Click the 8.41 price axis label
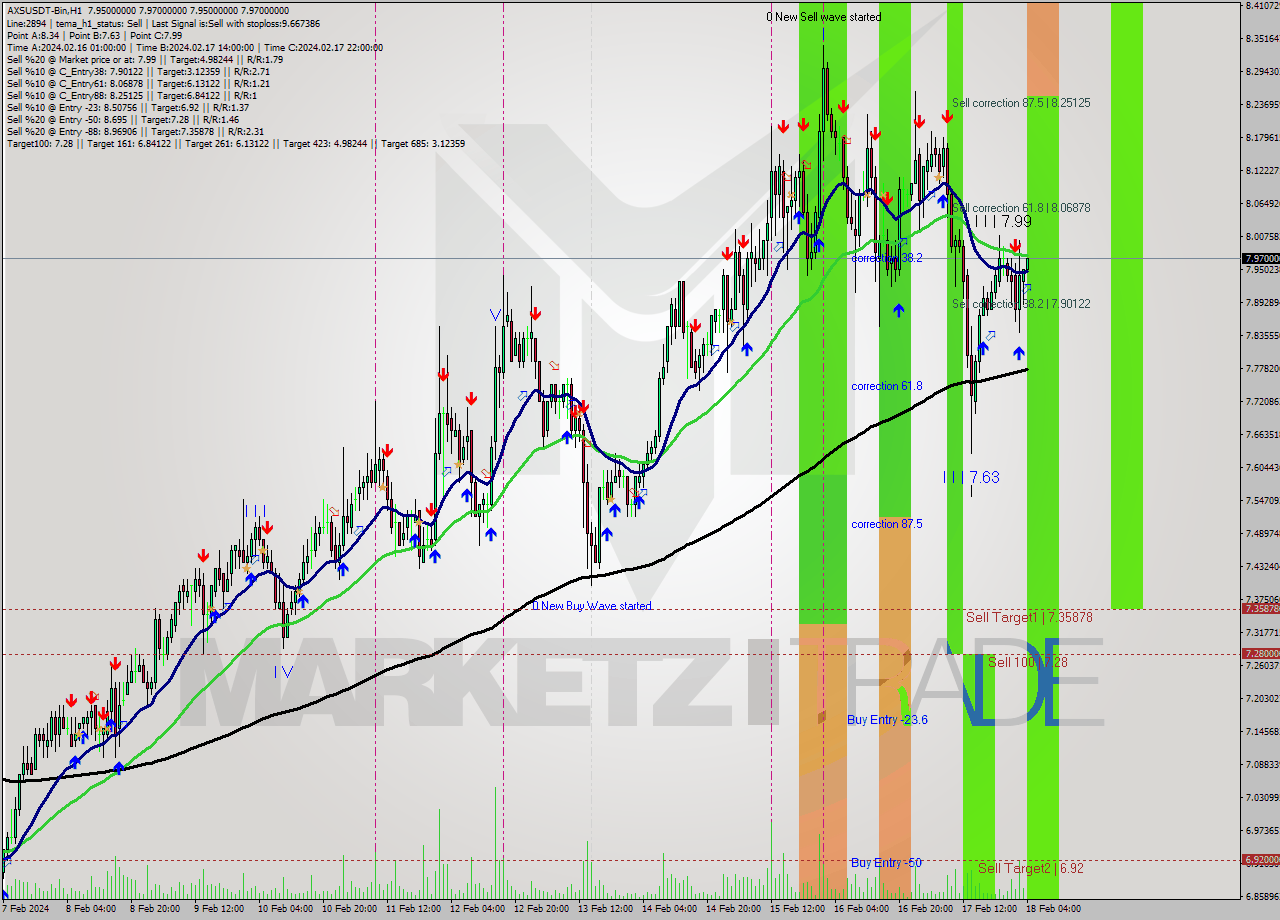 coord(1262,6)
